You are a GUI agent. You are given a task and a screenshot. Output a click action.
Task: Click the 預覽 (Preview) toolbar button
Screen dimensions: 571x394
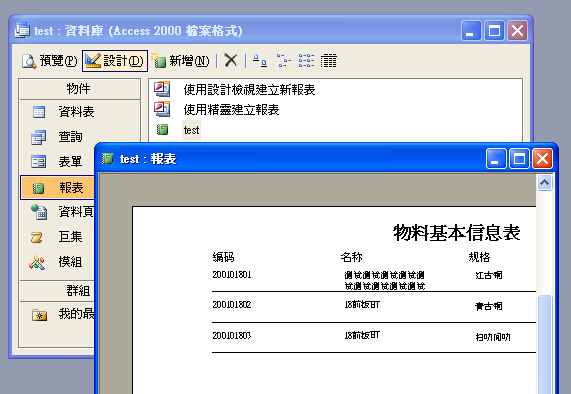click(x=49, y=61)
